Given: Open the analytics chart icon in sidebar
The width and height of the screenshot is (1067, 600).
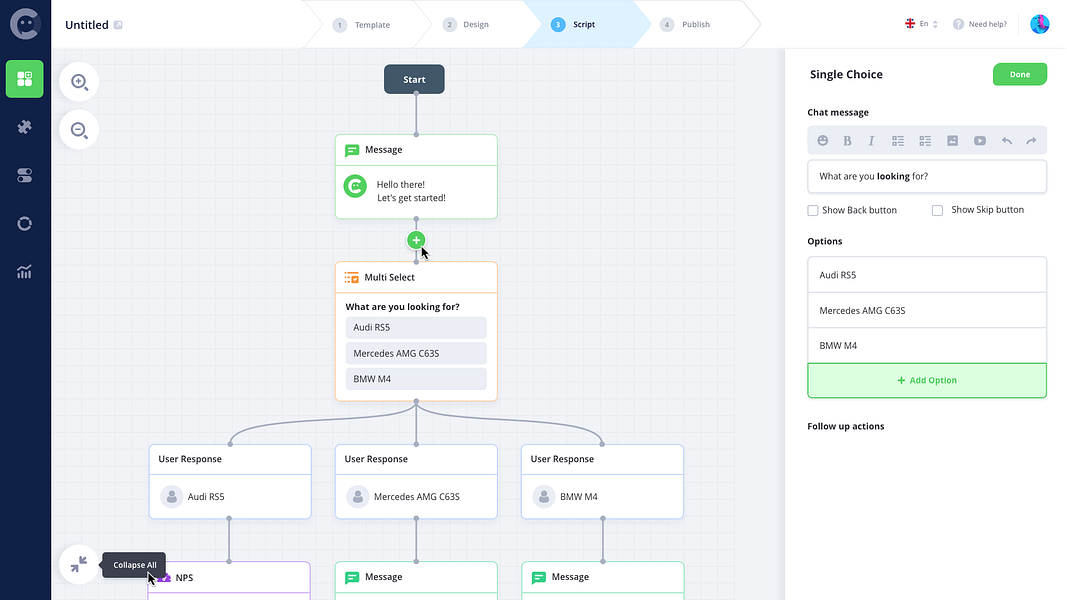Looking at the screenshot, I should point(24,272).
